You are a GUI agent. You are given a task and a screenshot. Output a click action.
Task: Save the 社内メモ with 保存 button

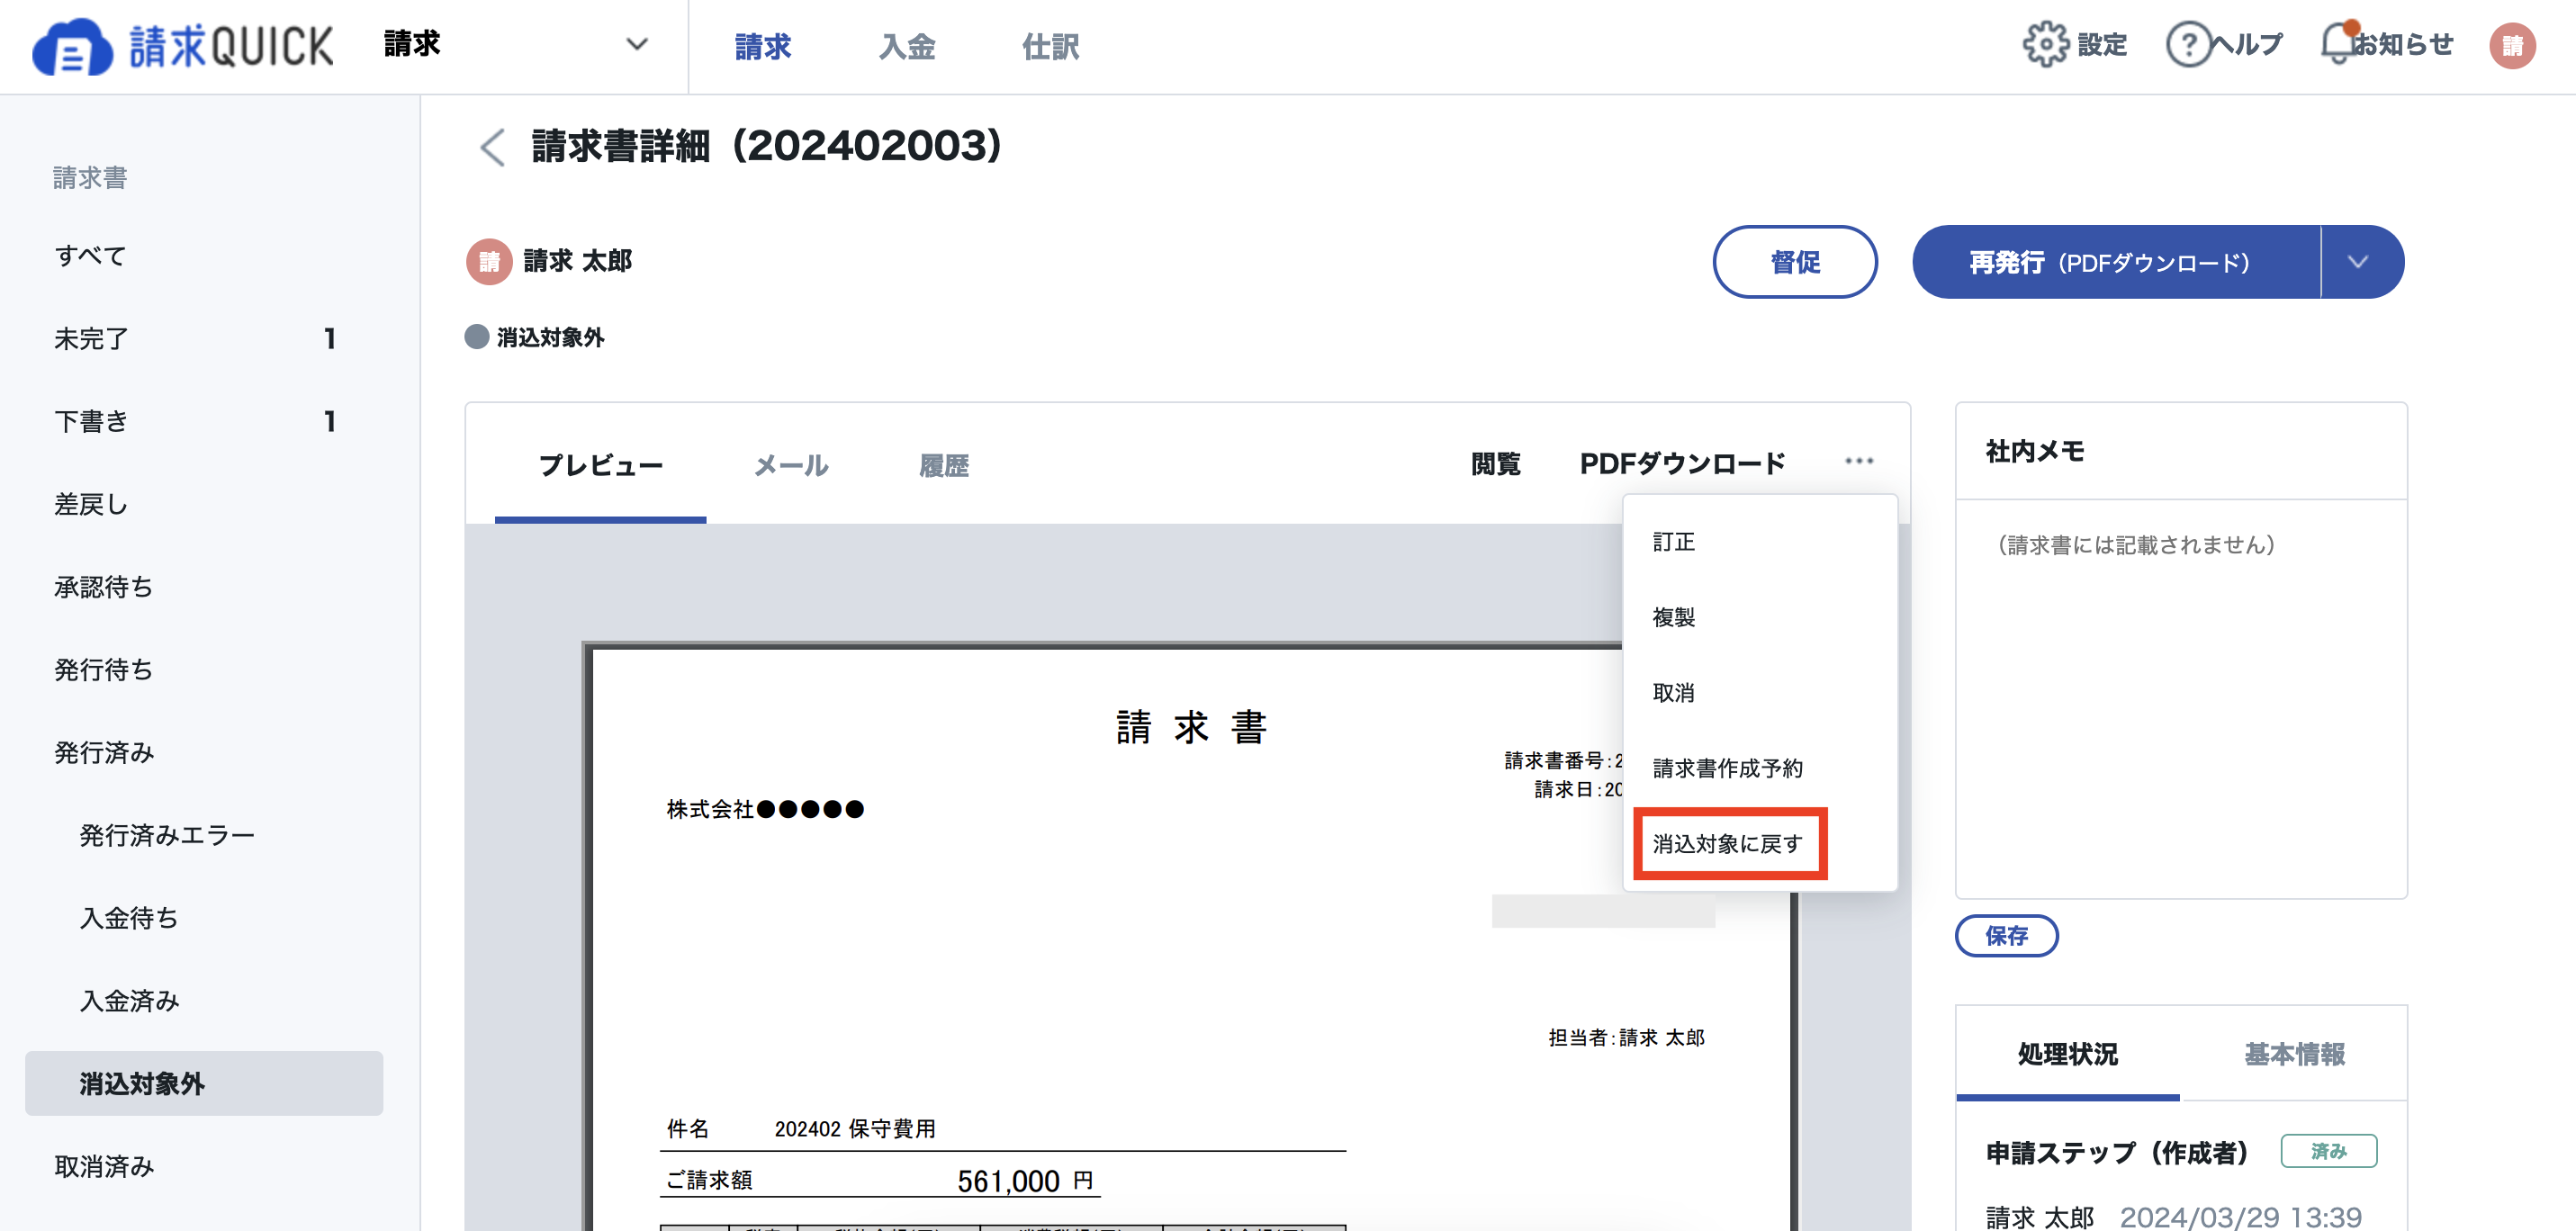[x=2007, y=936]
